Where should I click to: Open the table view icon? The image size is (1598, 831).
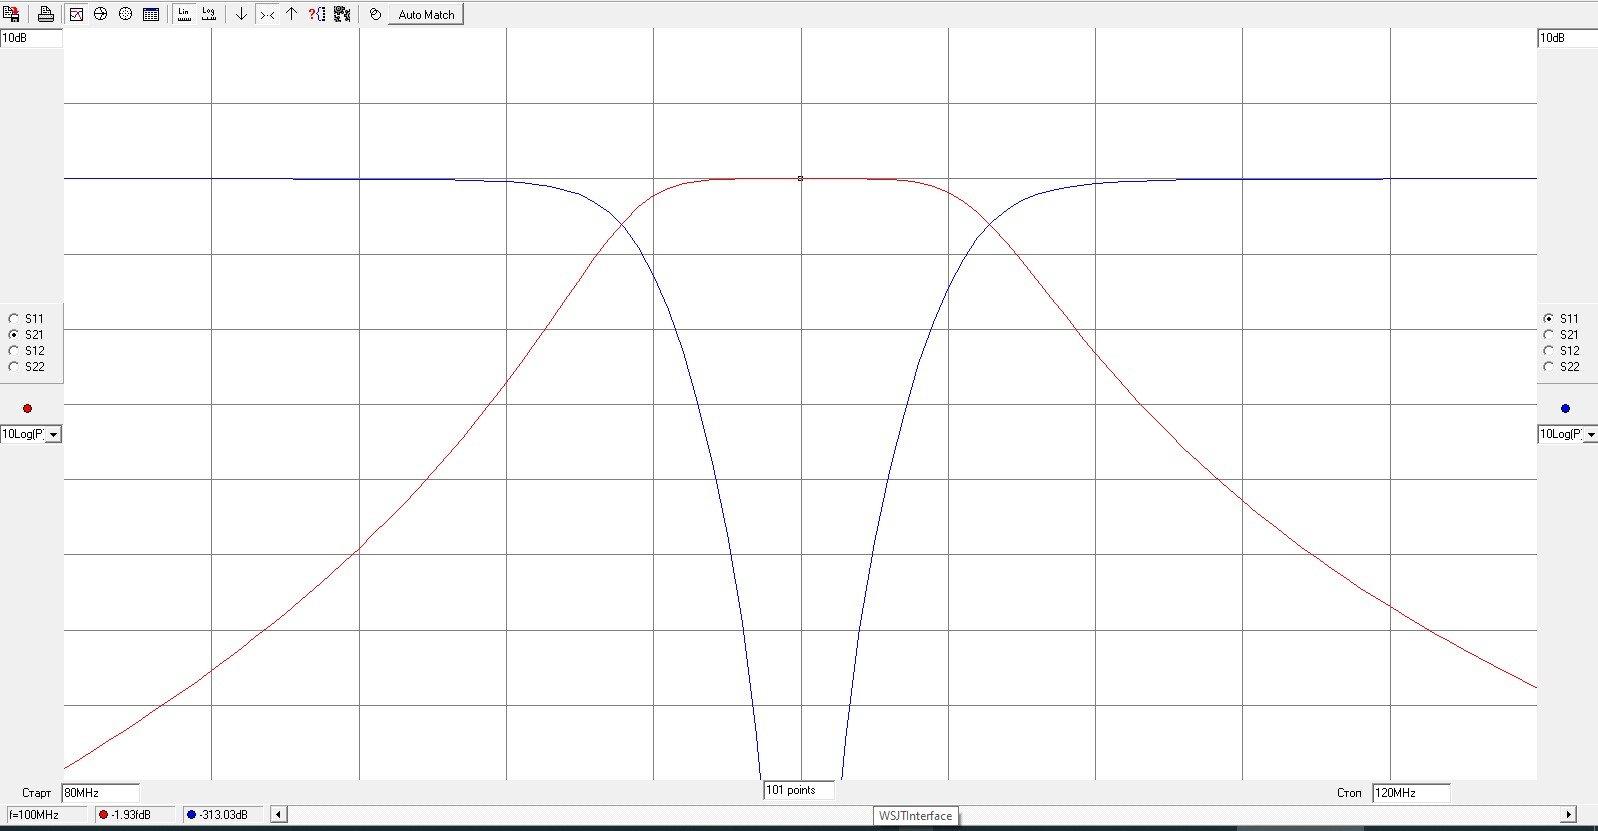[151, 14]
